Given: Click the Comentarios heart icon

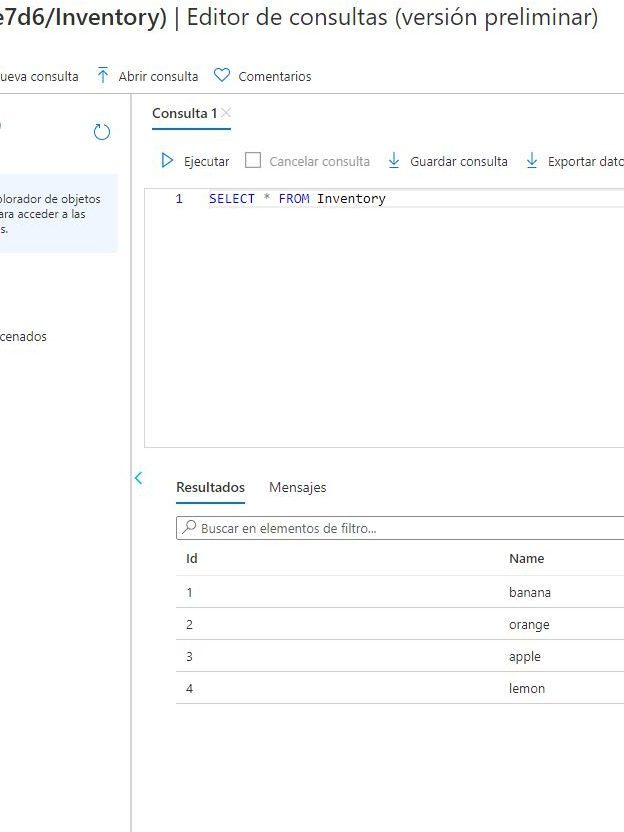Looking at the screenshot, I should click(x=222, y=76).
